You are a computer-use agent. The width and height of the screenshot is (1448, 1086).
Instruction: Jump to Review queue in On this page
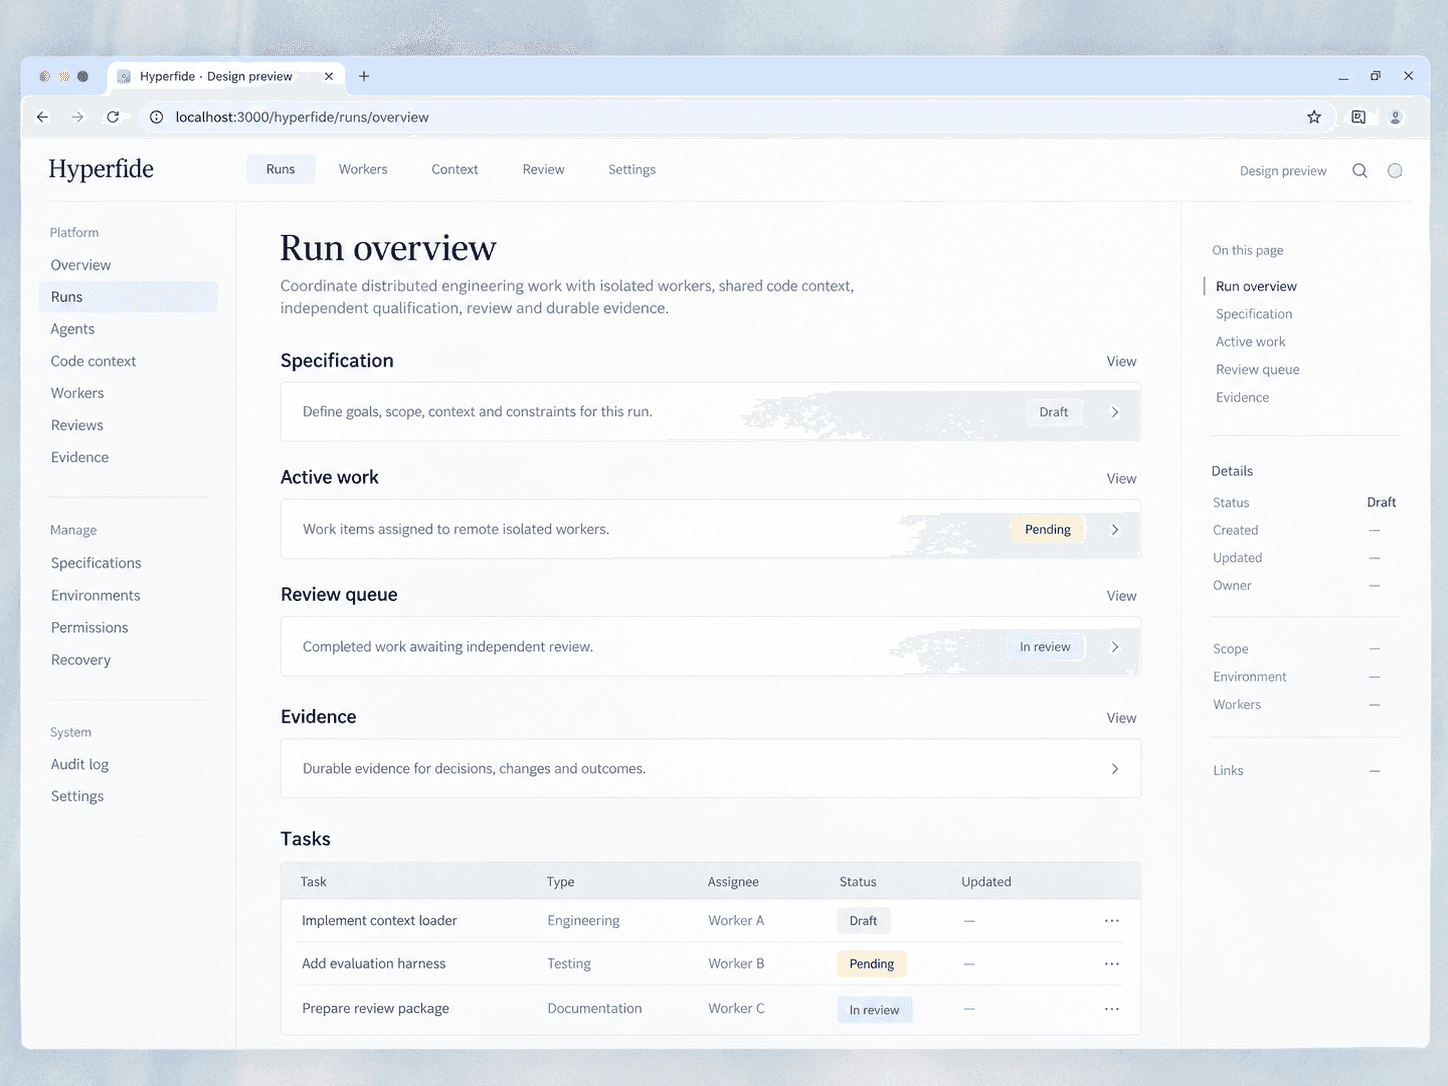click(x=1257, y=369)
